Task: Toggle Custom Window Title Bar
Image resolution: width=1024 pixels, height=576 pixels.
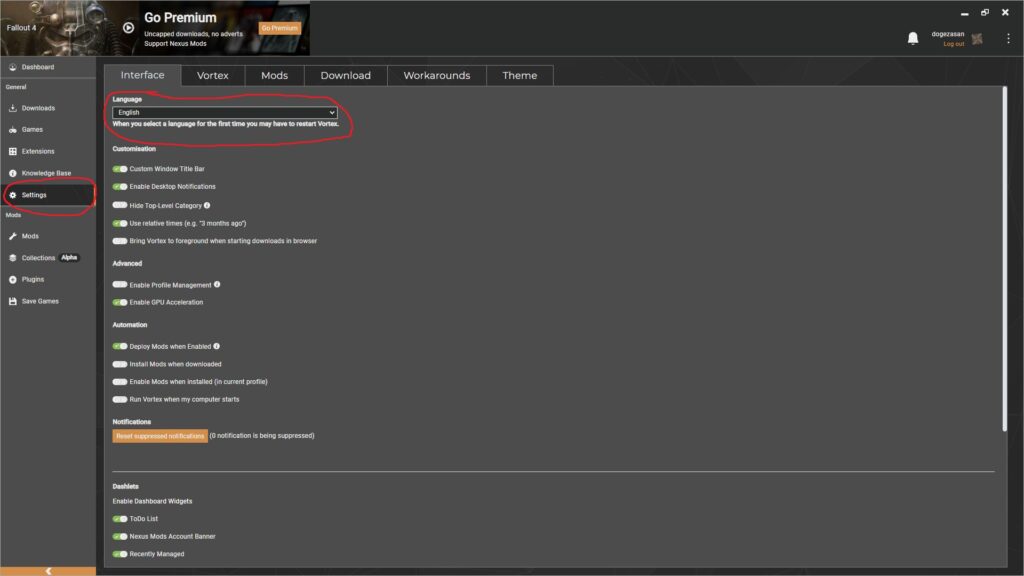Action: point(120,169)
